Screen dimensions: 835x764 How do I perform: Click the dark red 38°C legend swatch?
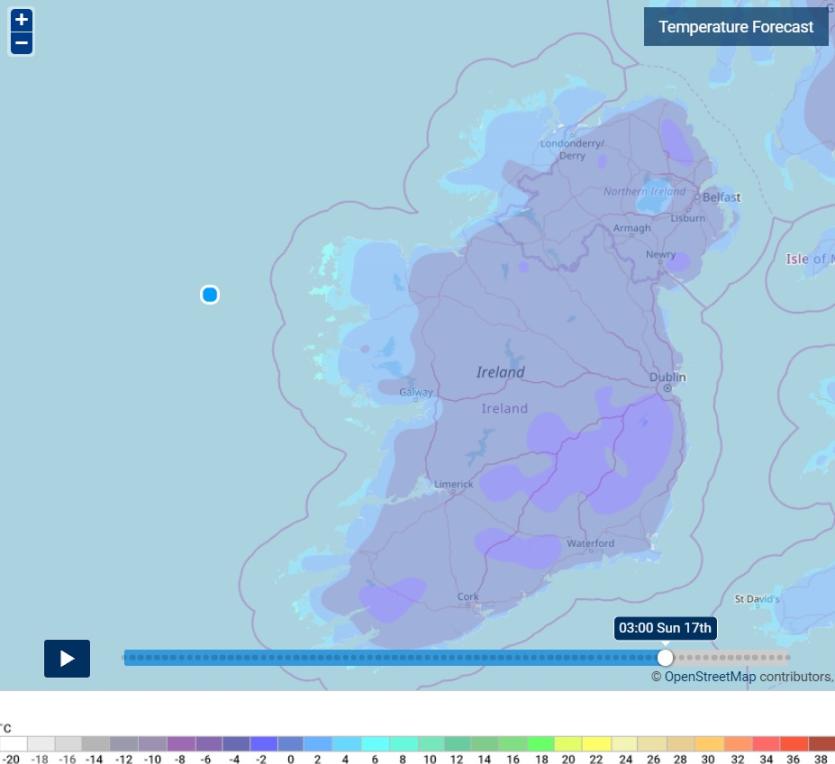point(821,744)
